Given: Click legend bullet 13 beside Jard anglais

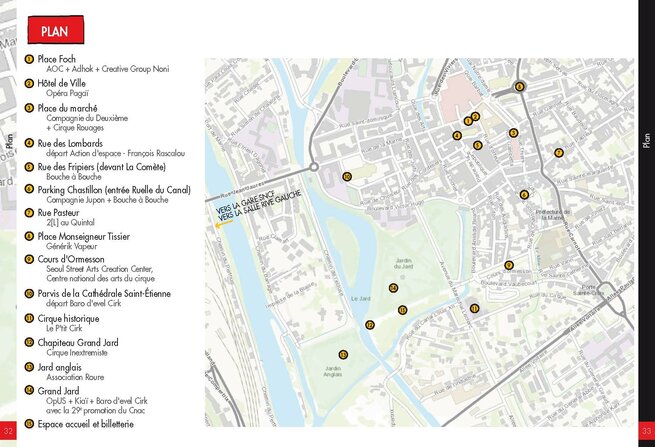Looking at the screenshot, I should (29, 367).
